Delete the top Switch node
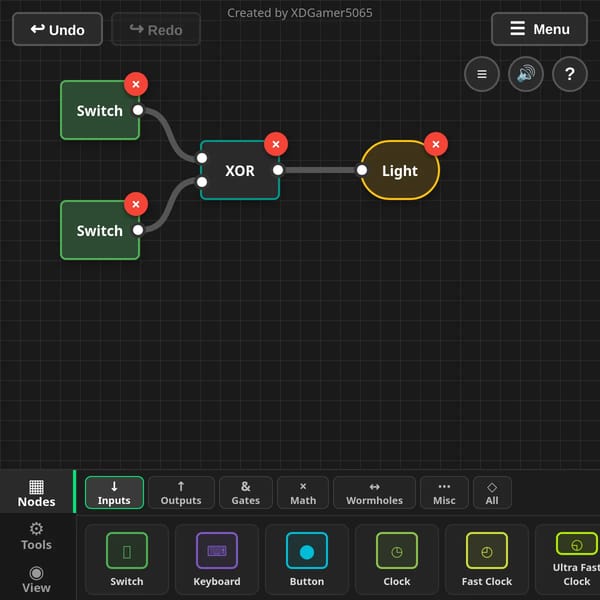The image size is (600, 600). pos(136,84)
